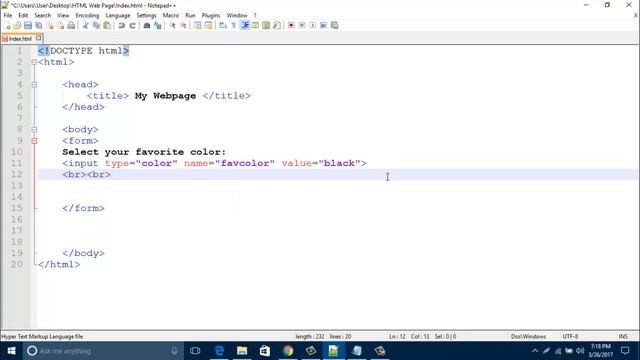
Task: Click the Windows Start button
Action: [x=11, y=351]
